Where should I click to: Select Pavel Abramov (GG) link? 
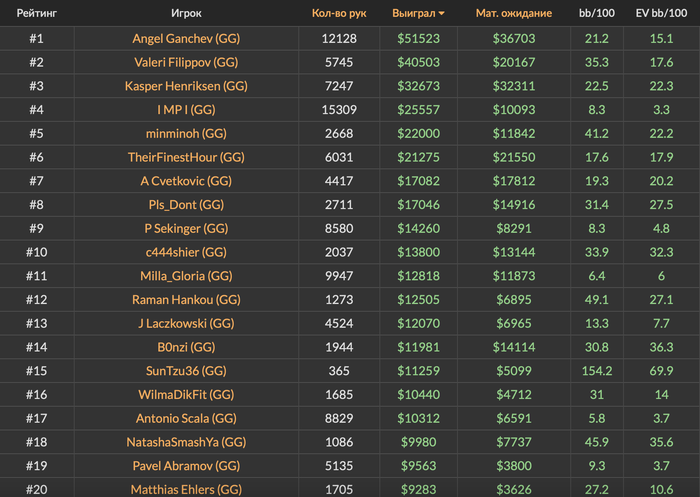pyautogui.click(x=186, y=466)
